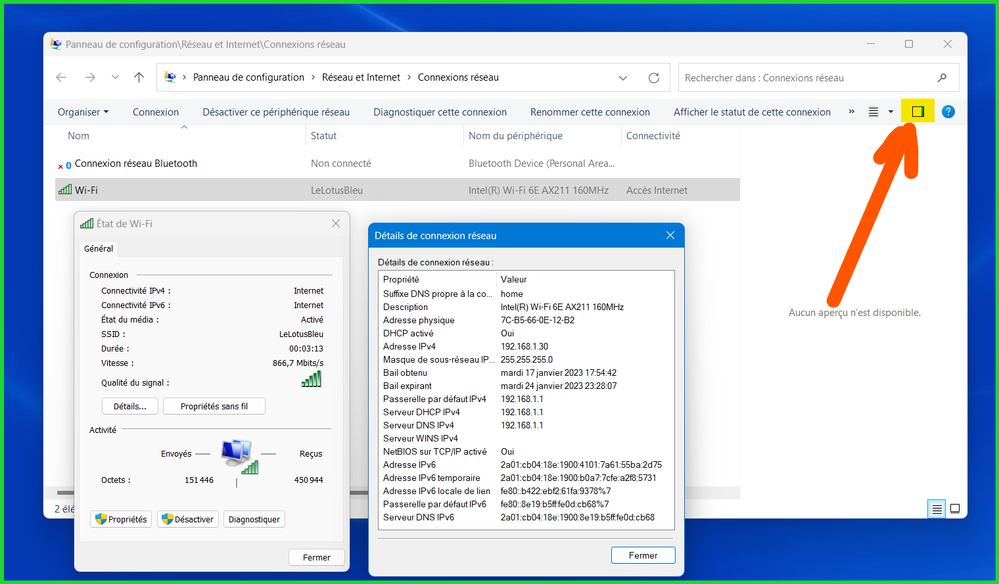
Task: Toggle the highlighted preview pane button
Action: point(917,112)
